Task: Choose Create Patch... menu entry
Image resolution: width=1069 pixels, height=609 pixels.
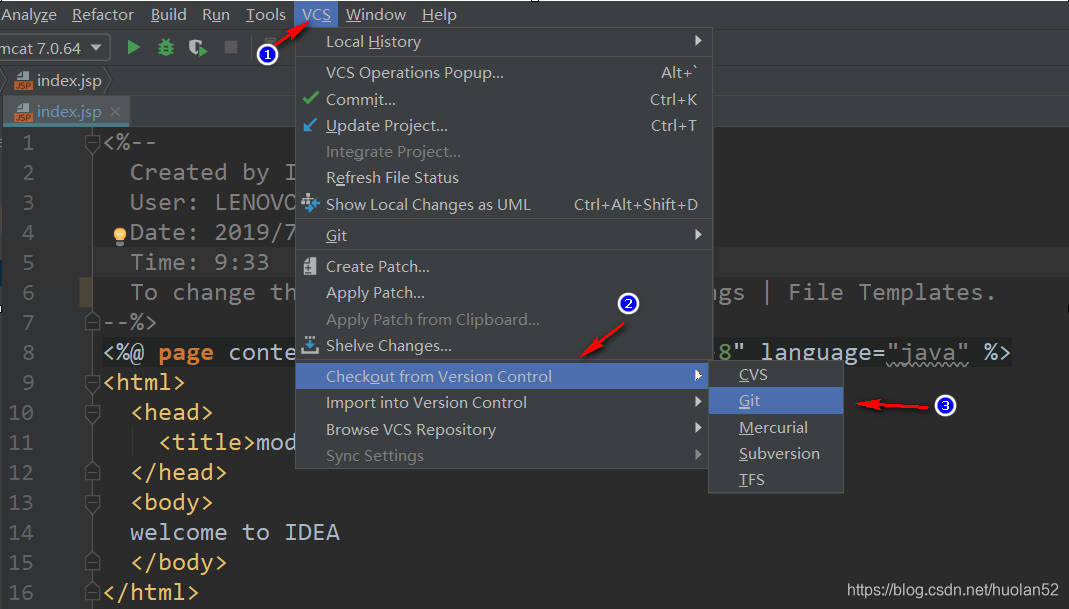Action: point(504,267)
